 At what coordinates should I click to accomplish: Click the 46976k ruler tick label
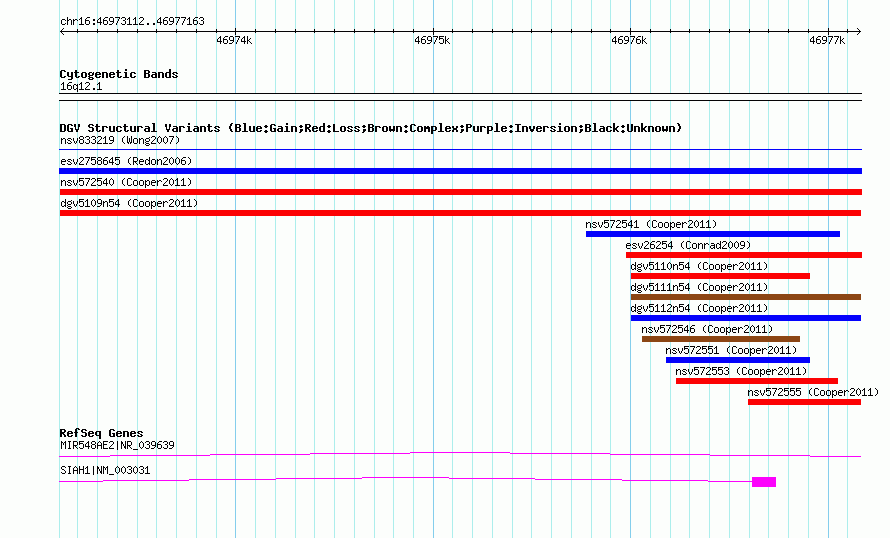(x=629, y=40)
